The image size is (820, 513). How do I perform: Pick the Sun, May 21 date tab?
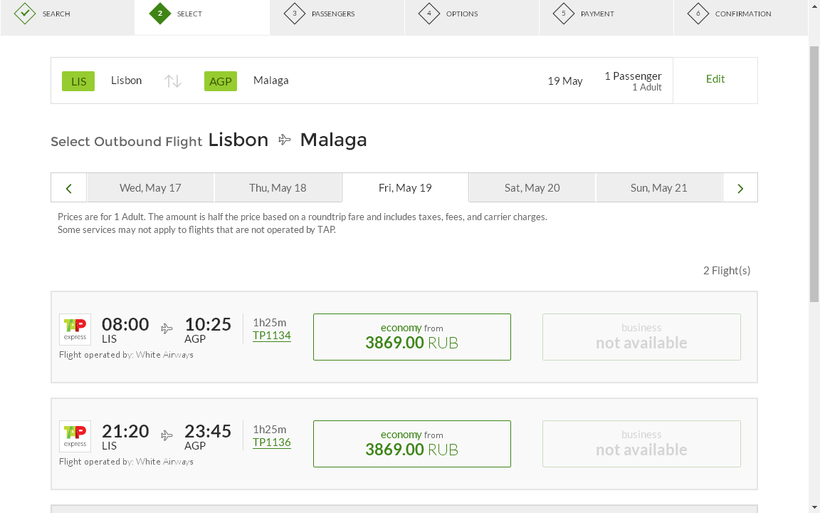[659, 188]
